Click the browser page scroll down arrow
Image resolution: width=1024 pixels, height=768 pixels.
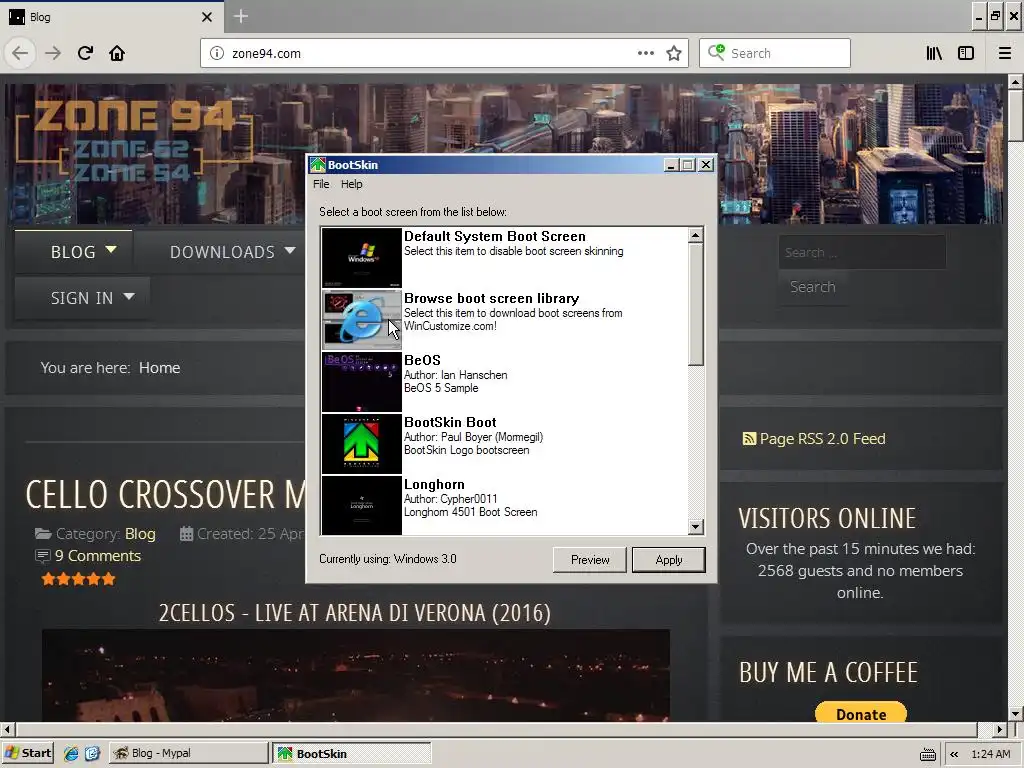(x=1015, y=714)
